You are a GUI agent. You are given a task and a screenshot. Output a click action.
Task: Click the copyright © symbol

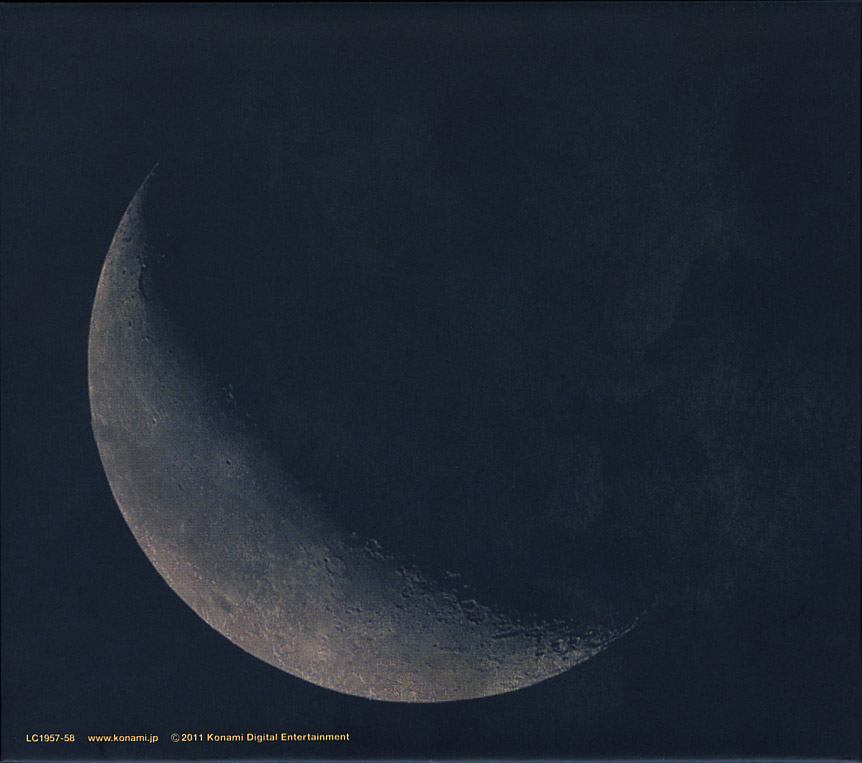tap(175, 738)
